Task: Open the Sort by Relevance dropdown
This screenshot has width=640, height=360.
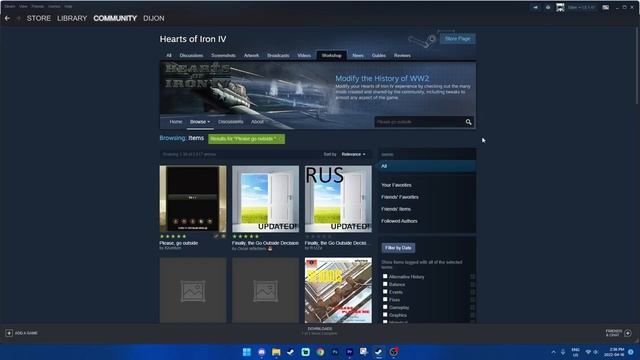Action: click(x=353, y=154)
